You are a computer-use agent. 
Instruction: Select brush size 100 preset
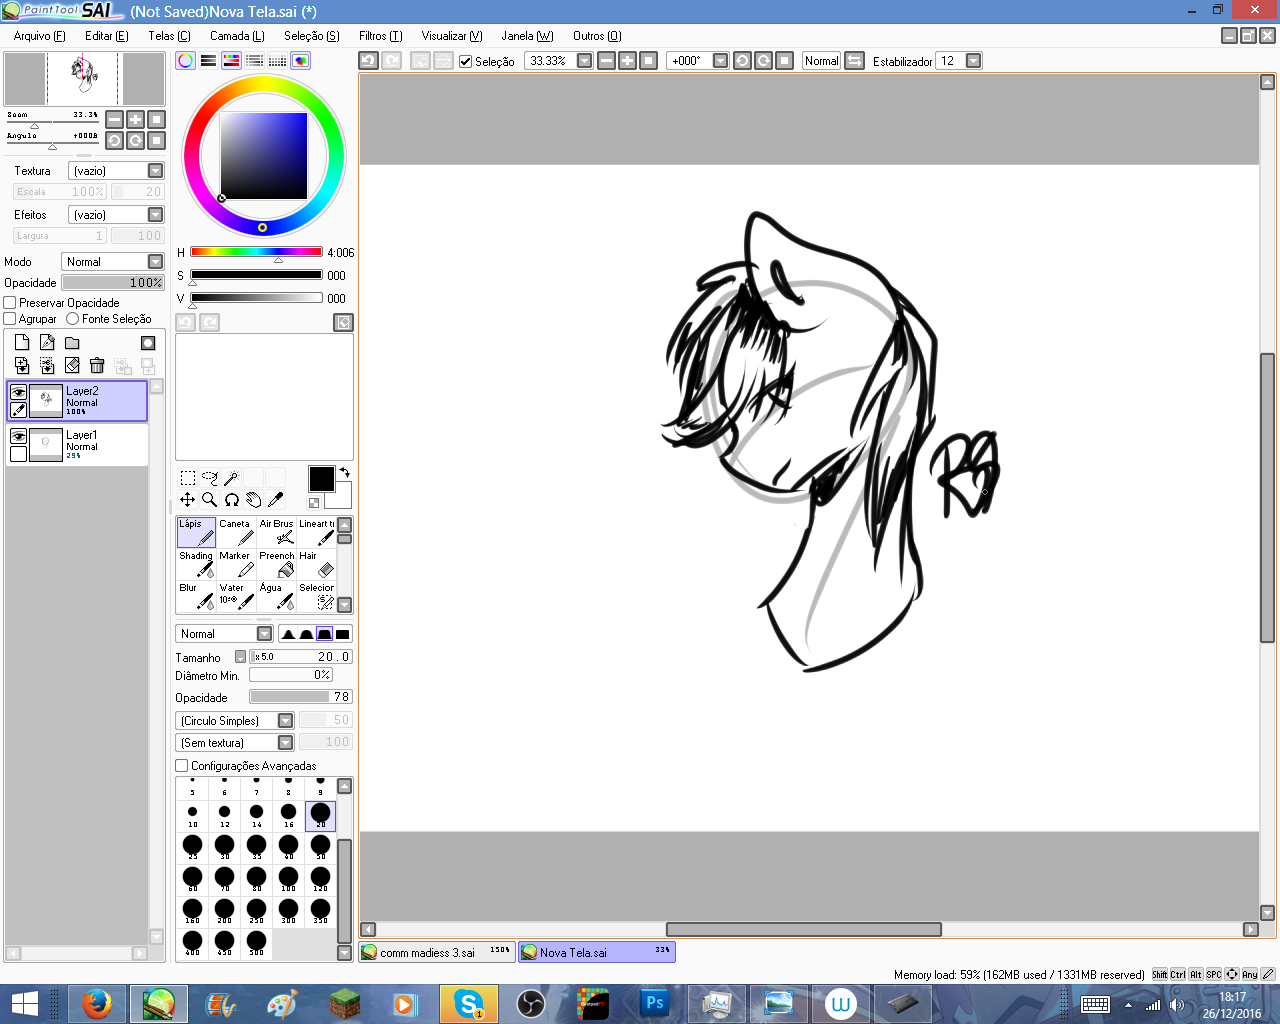[x=288, y=880]
